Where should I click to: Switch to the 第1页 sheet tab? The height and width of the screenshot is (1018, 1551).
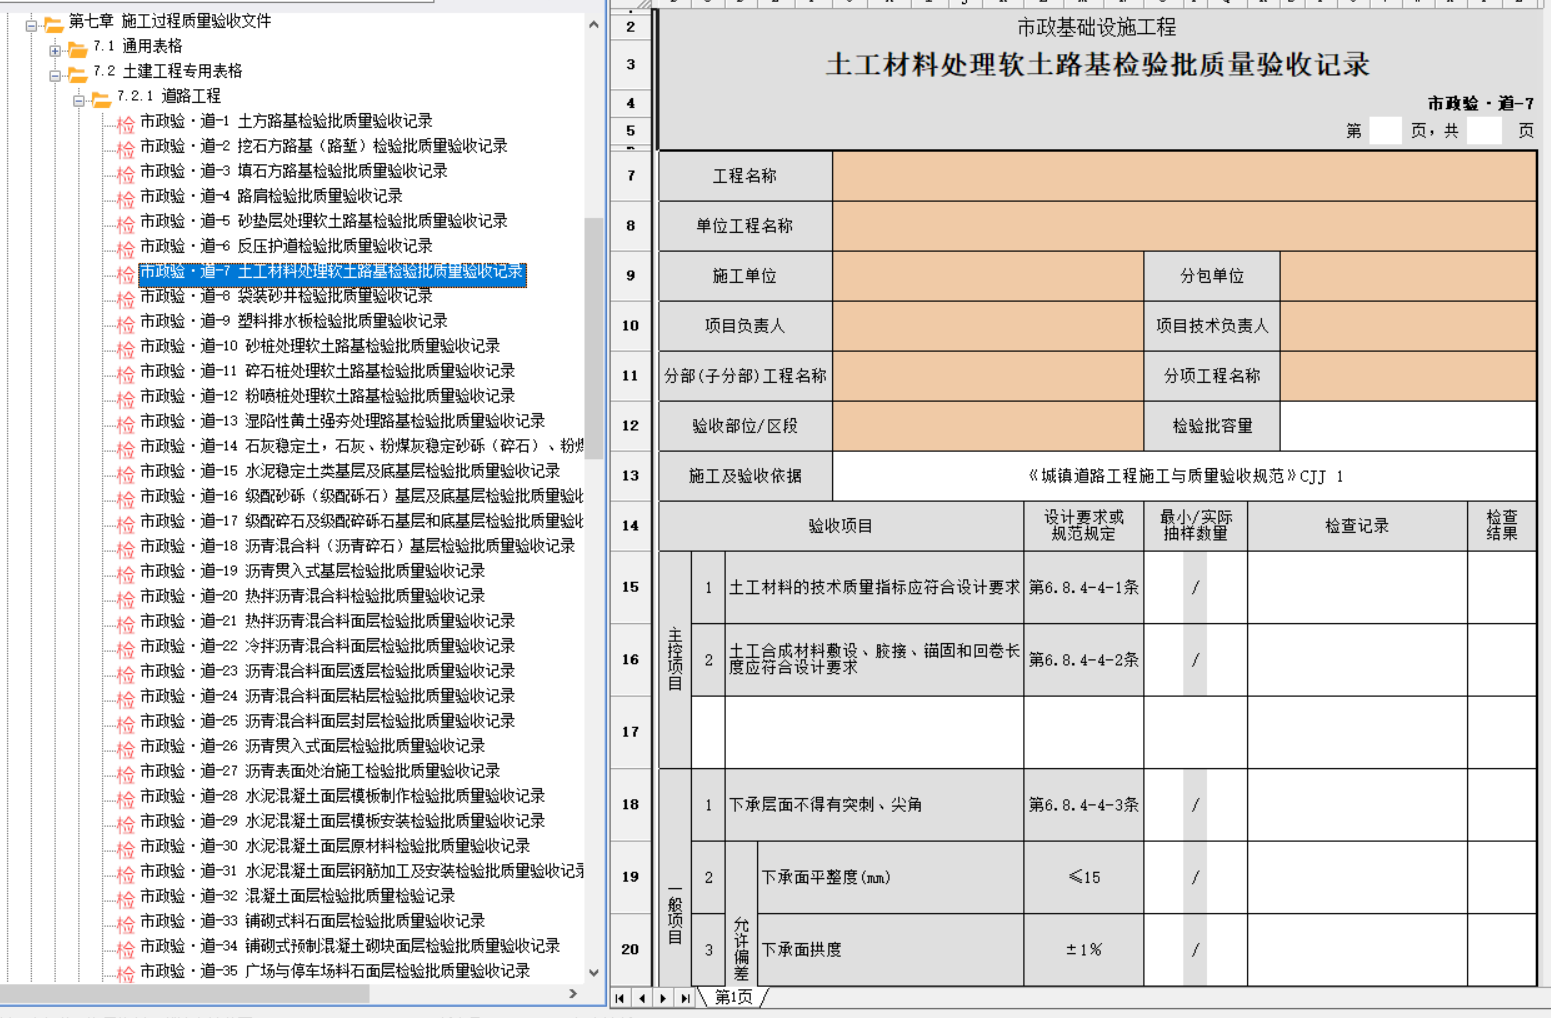(733, 997)
